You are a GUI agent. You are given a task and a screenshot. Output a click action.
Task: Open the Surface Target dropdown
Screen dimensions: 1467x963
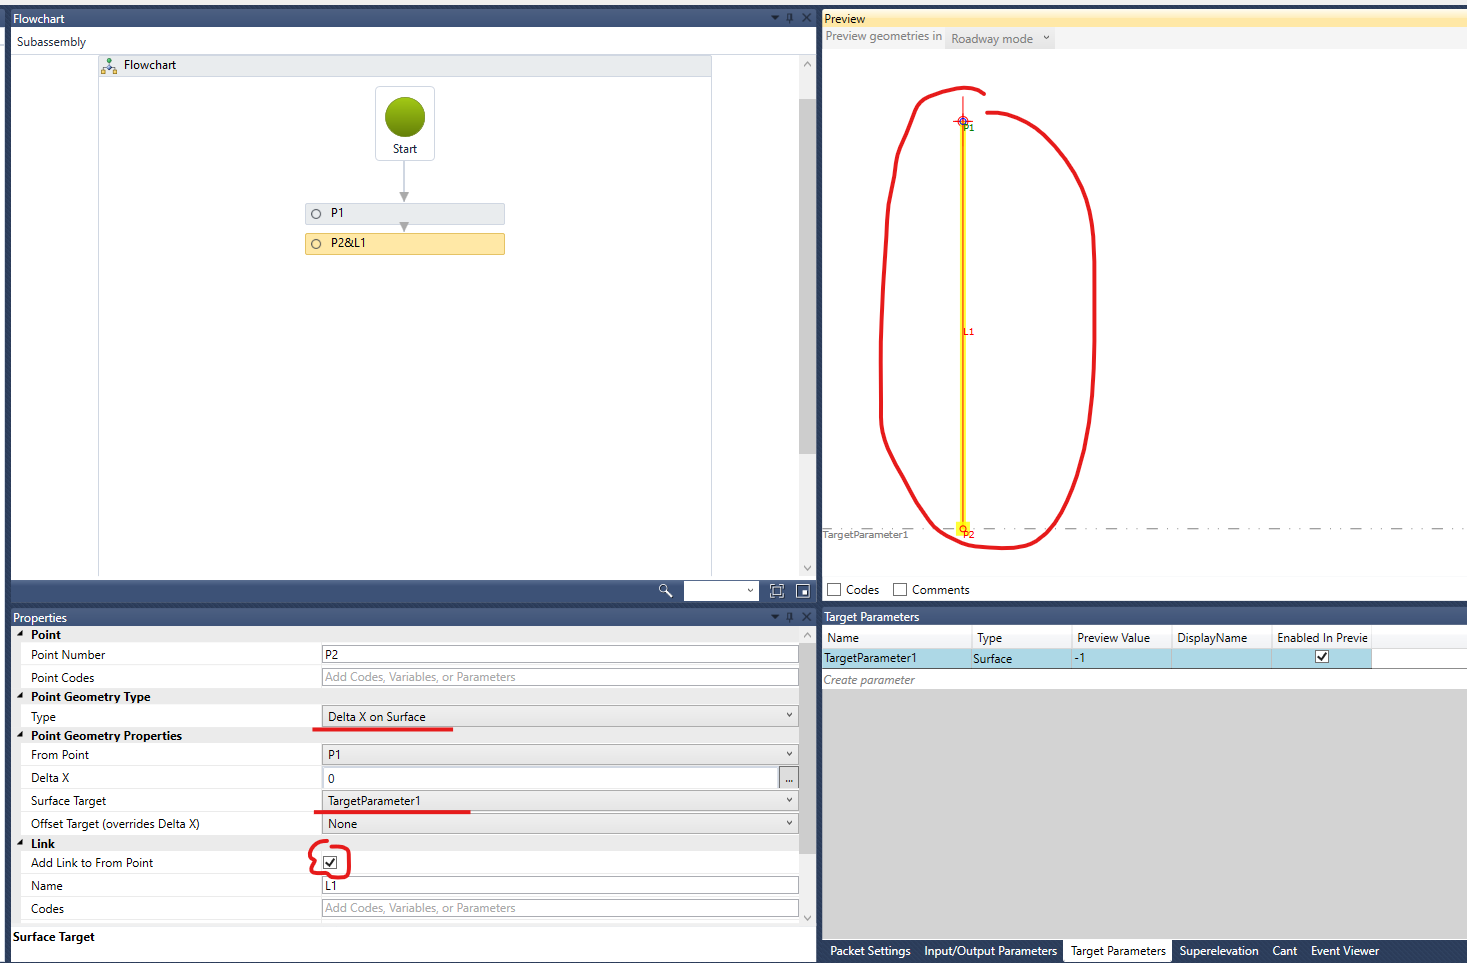pos(560,800)
